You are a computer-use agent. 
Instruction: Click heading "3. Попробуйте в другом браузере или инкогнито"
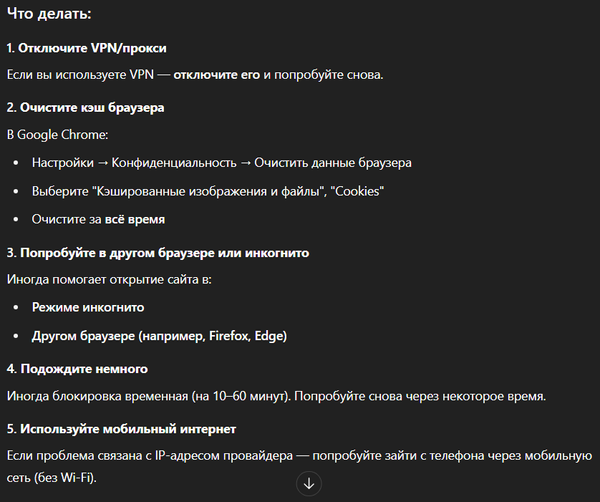pyautogui.click(x=158, y=253)
